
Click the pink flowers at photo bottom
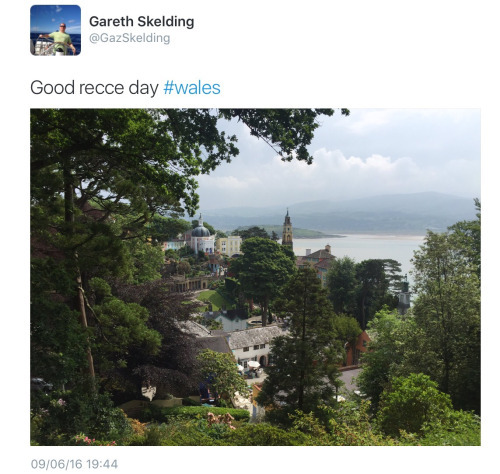coord(221,419)
